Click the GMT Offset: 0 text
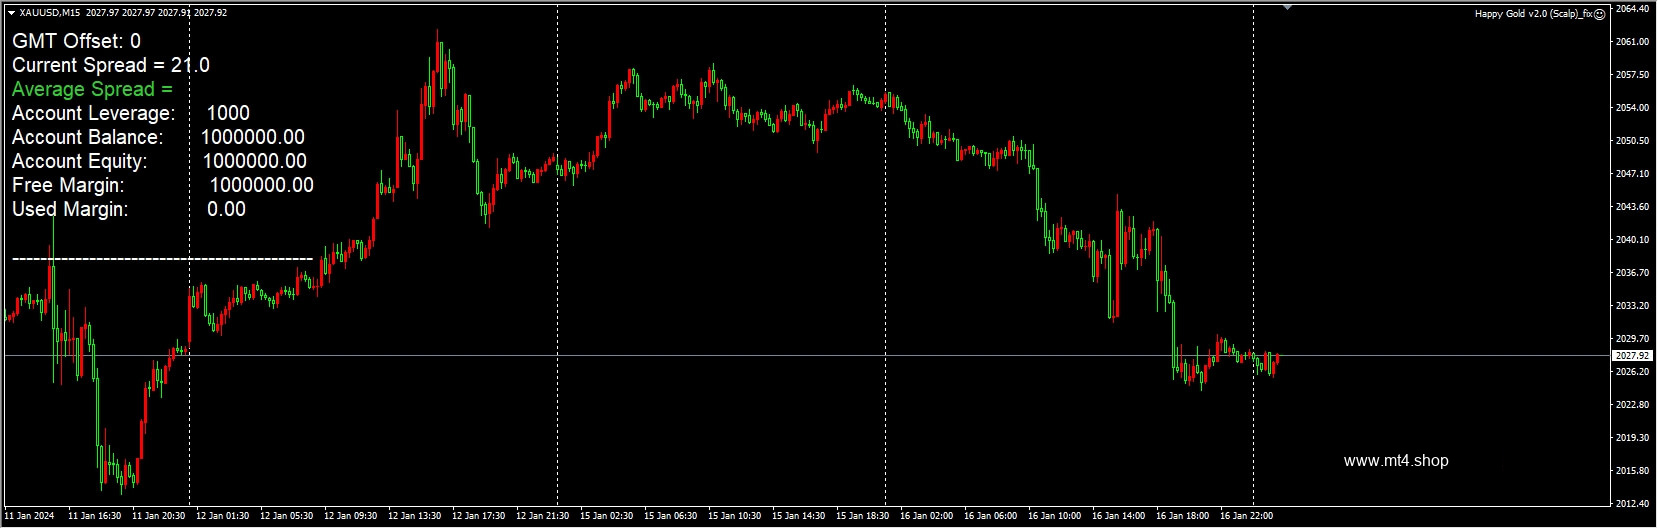Screen dimensions: 1658x529 click(x=76, y=41)
